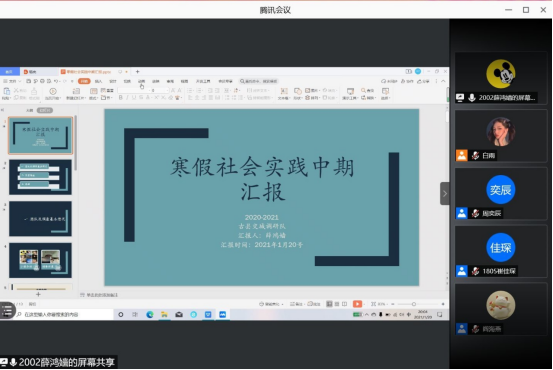This screenshot has width=553, height=370.
Task: Click play from current slide icon
Action: coord(53,93)
